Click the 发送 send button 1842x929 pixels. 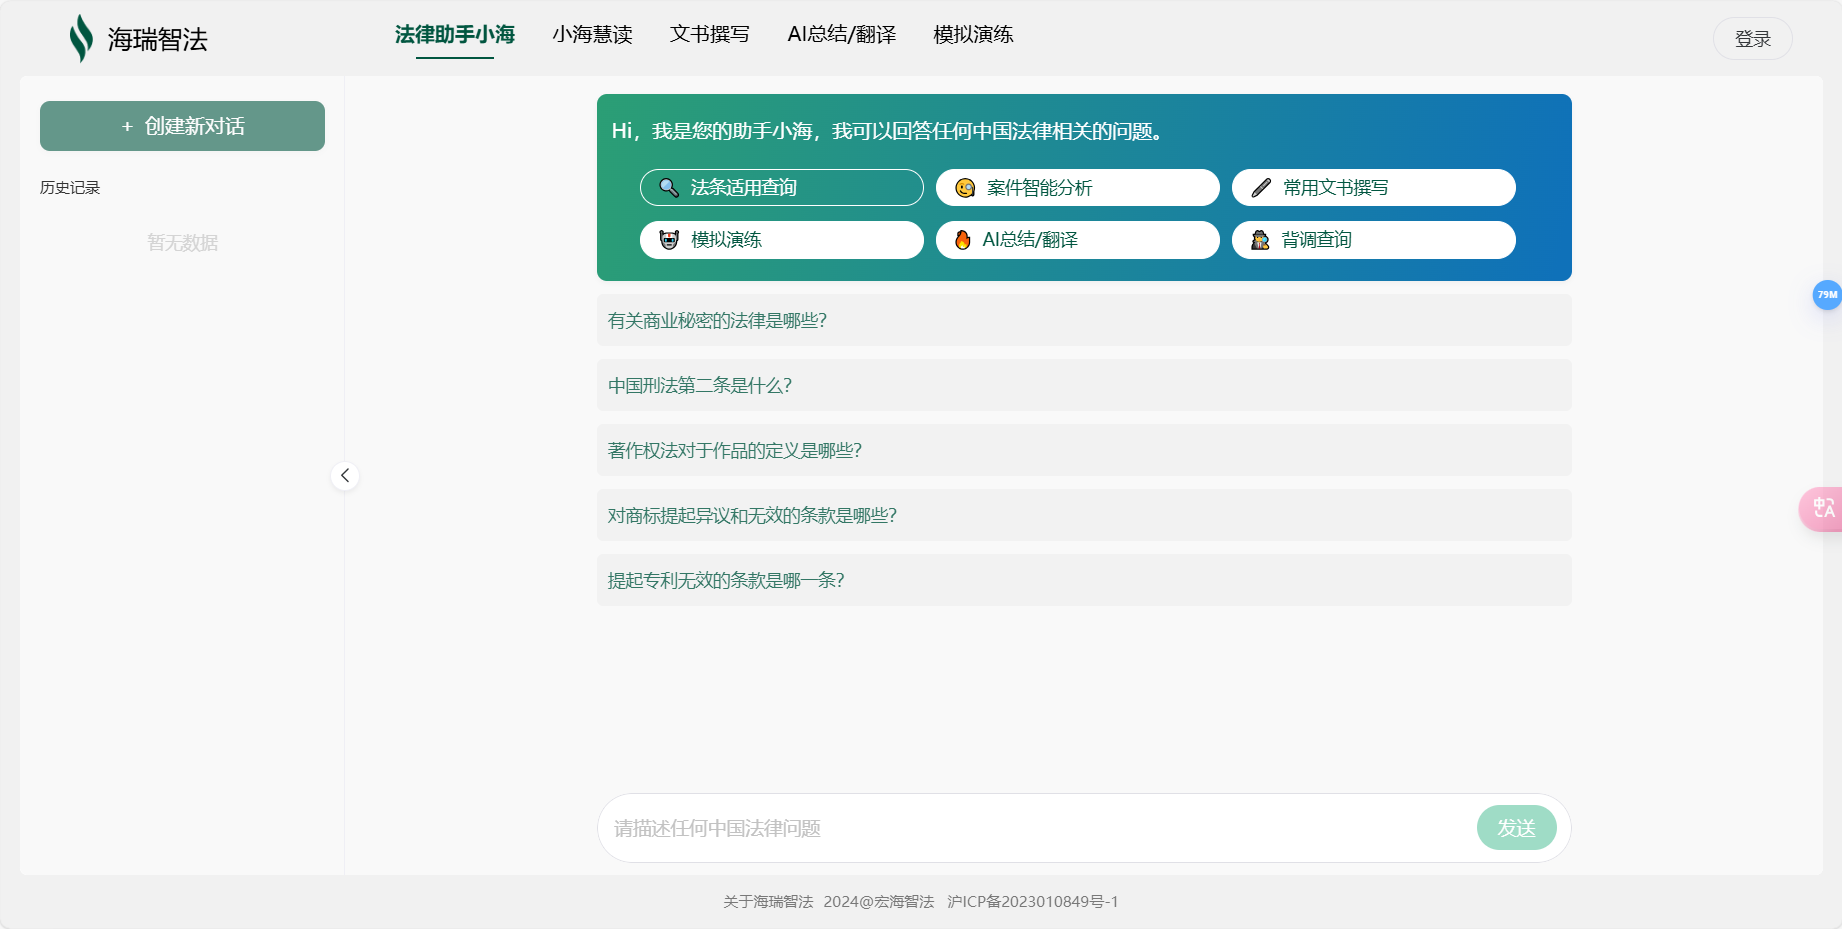point(1516,828)
